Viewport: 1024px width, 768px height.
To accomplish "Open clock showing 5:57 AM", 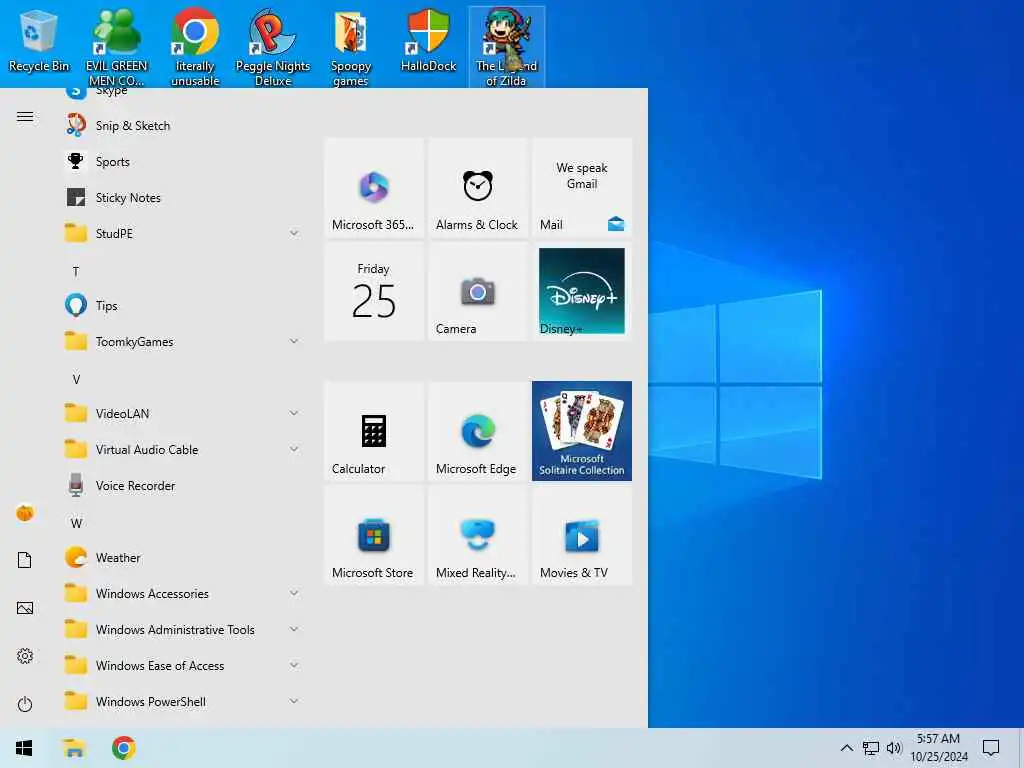I will pos(938,748).
